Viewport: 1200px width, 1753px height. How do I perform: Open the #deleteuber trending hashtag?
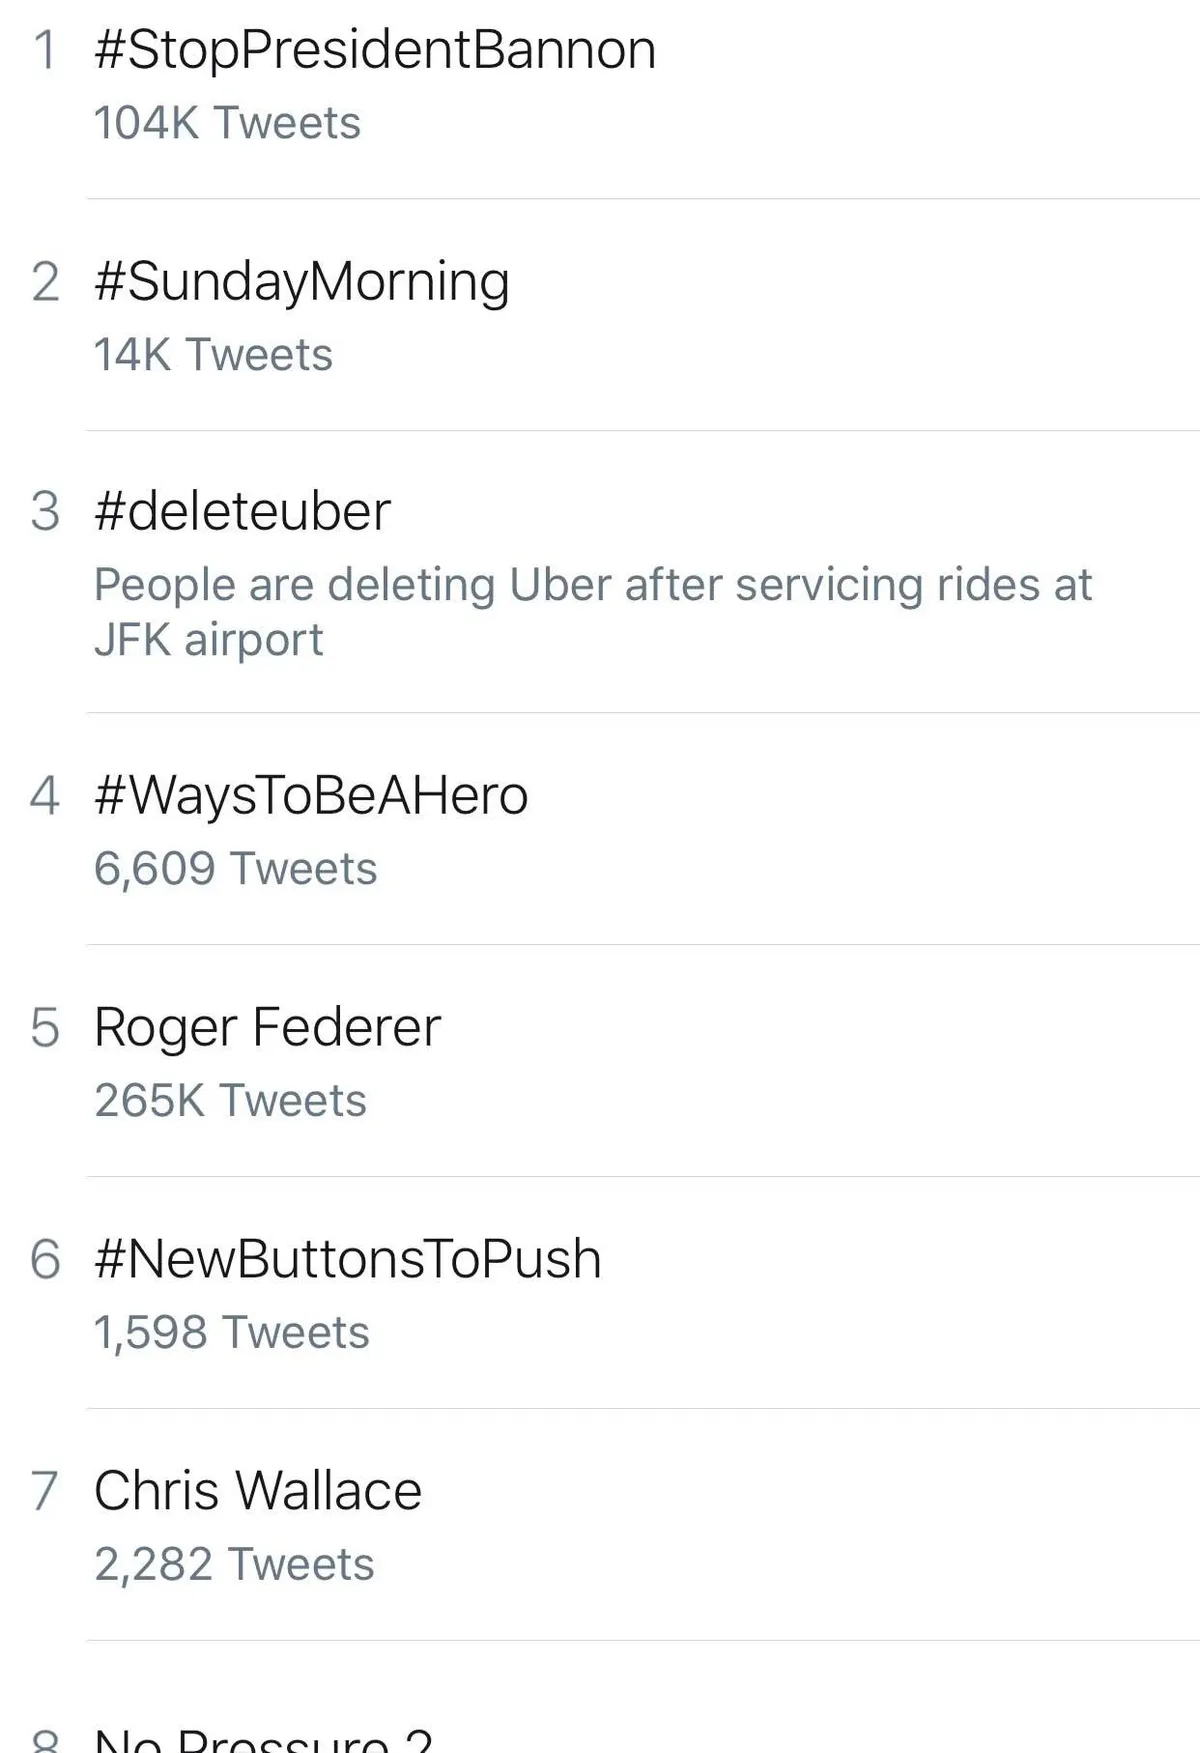(x=242, y=512)
